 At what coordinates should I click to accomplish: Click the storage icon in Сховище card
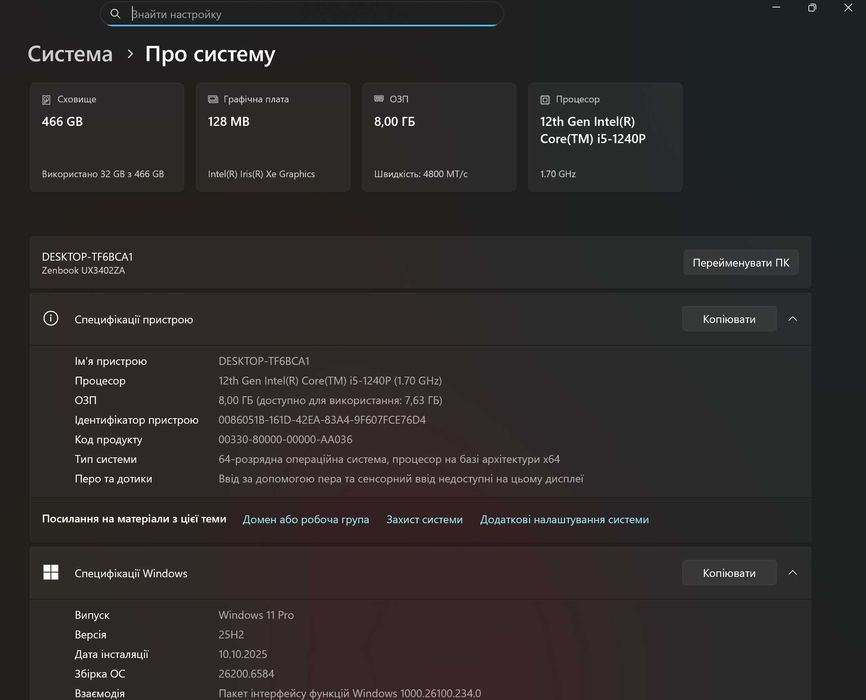(x=46, y=99)
